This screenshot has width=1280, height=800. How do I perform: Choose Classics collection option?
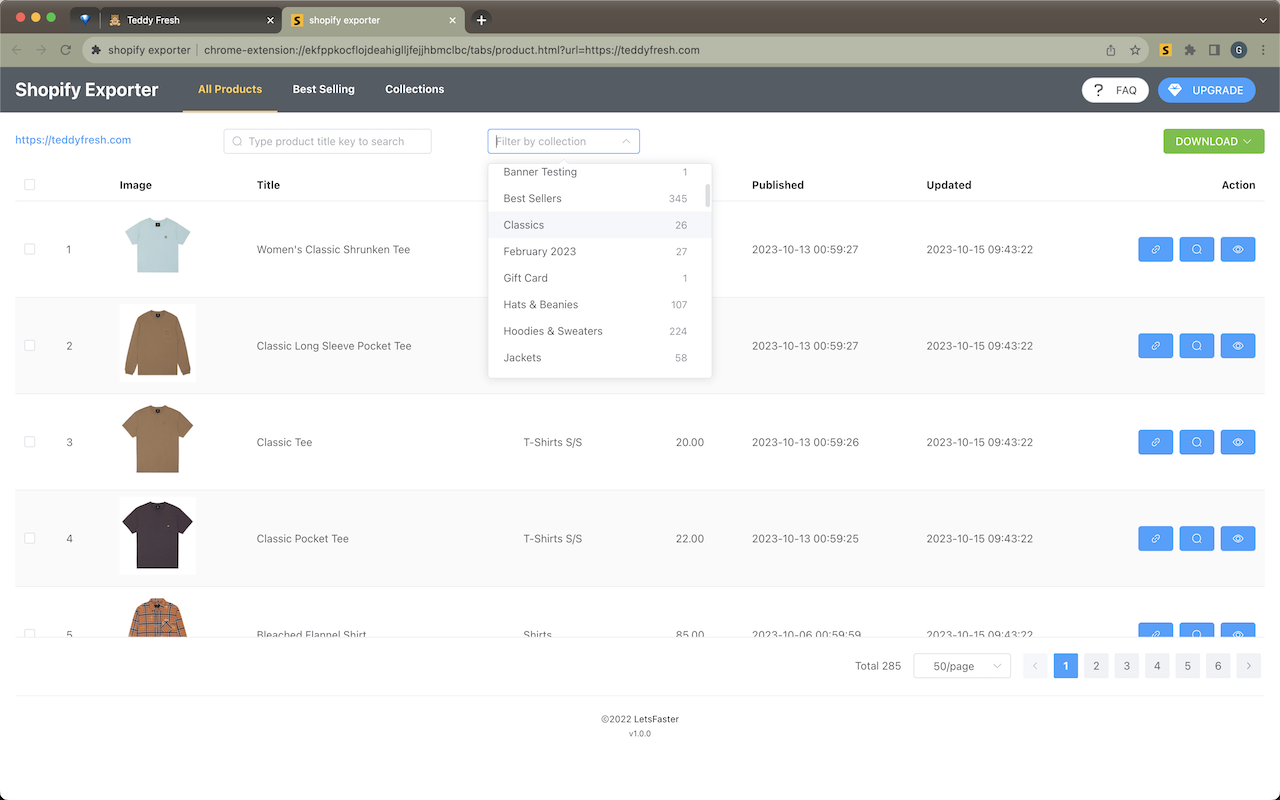599,225
